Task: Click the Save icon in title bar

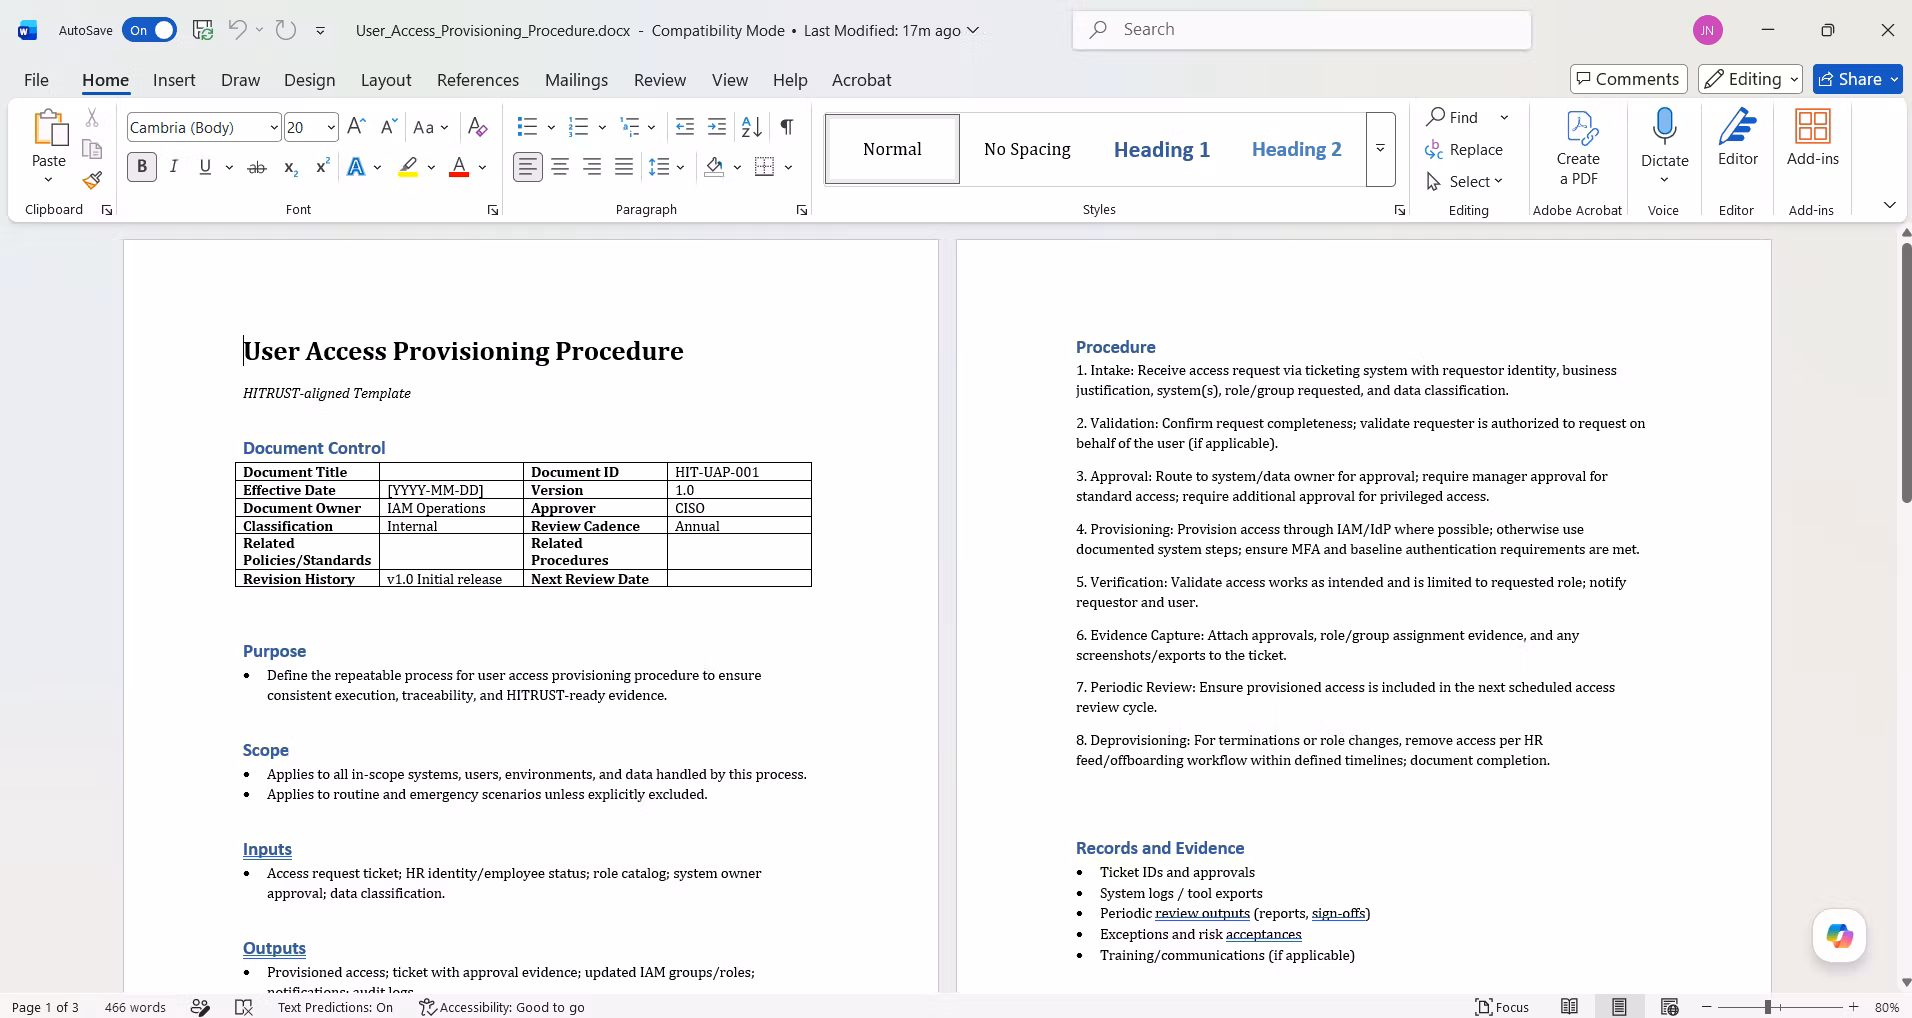Action: 203,30
